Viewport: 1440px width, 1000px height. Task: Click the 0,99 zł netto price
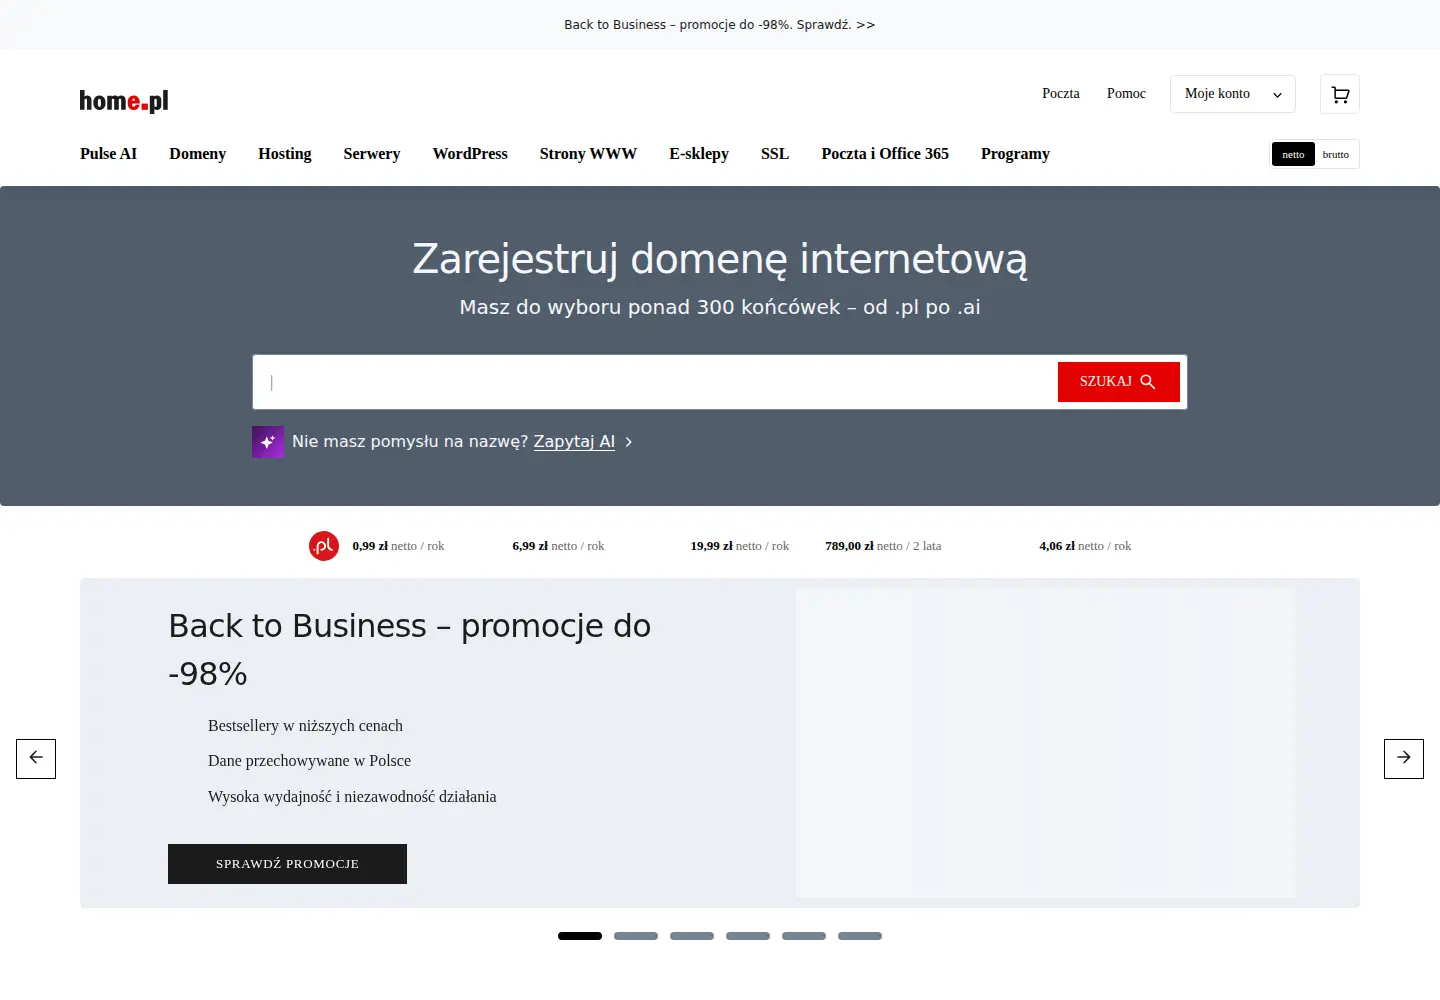coord(398,546)
